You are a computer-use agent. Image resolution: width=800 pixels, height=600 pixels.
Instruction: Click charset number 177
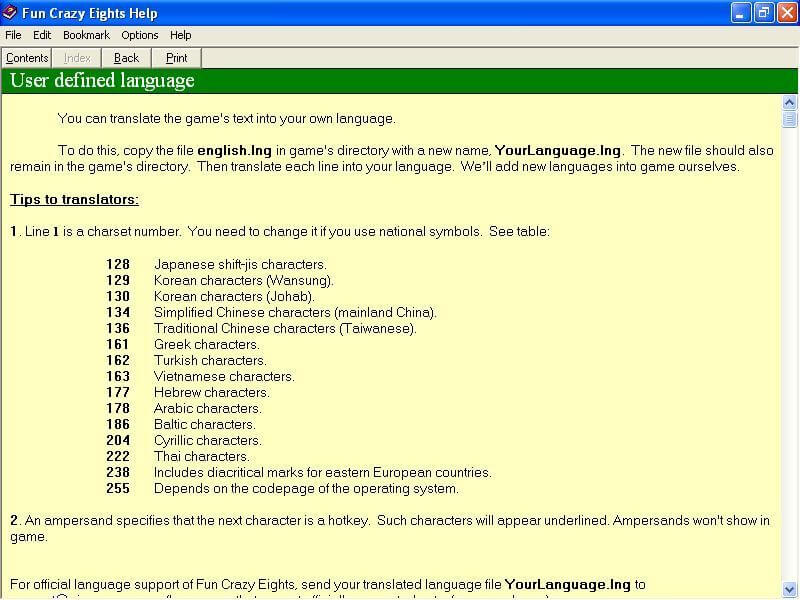pos(118,392)
